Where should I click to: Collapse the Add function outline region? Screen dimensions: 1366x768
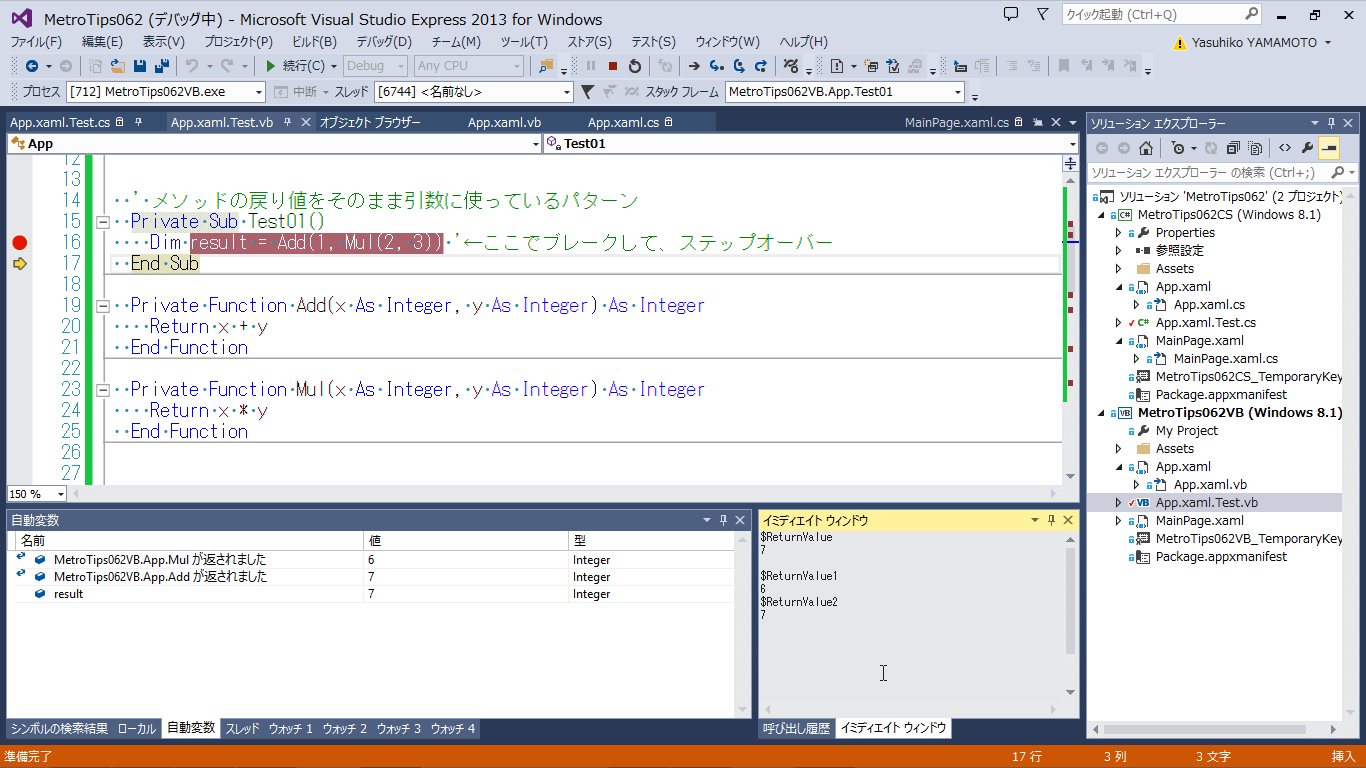(101, 306)
